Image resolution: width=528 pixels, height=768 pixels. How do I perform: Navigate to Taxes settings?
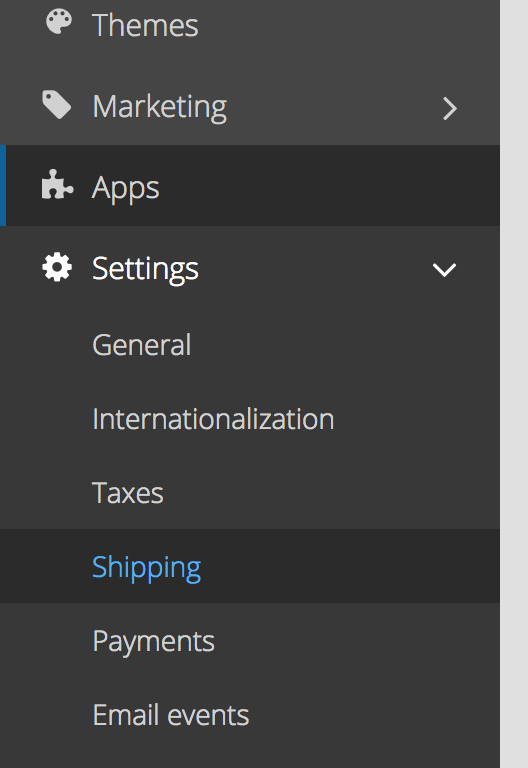pos(128,493)
